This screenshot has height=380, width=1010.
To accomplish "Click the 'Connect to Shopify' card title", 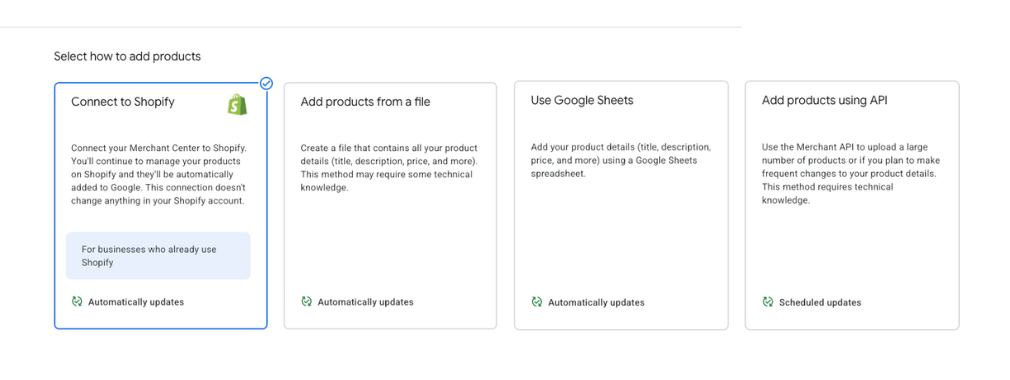I will tap(123, 102).
